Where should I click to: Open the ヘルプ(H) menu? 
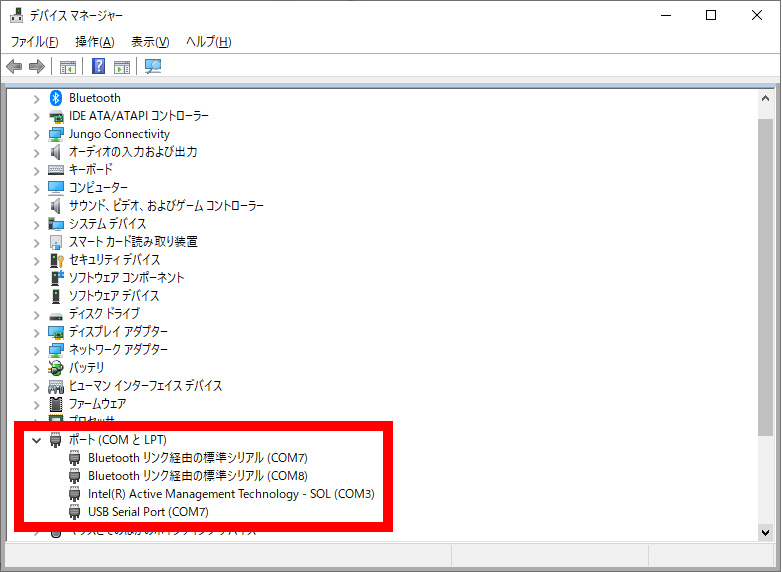click(208, 42)
